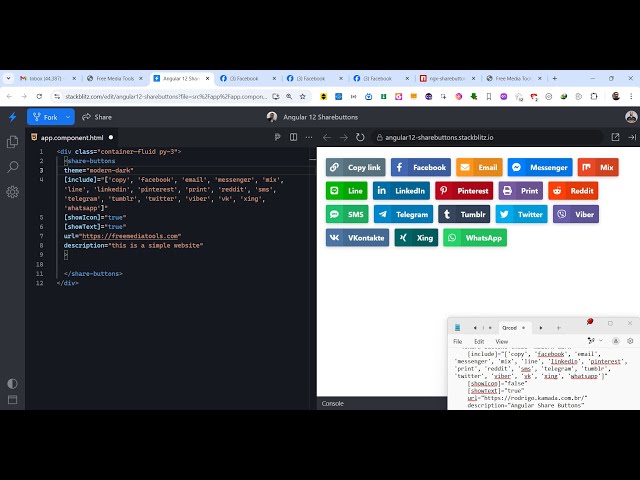Click the Pinterest share button

pyautogui.click(x=465, y=191)
